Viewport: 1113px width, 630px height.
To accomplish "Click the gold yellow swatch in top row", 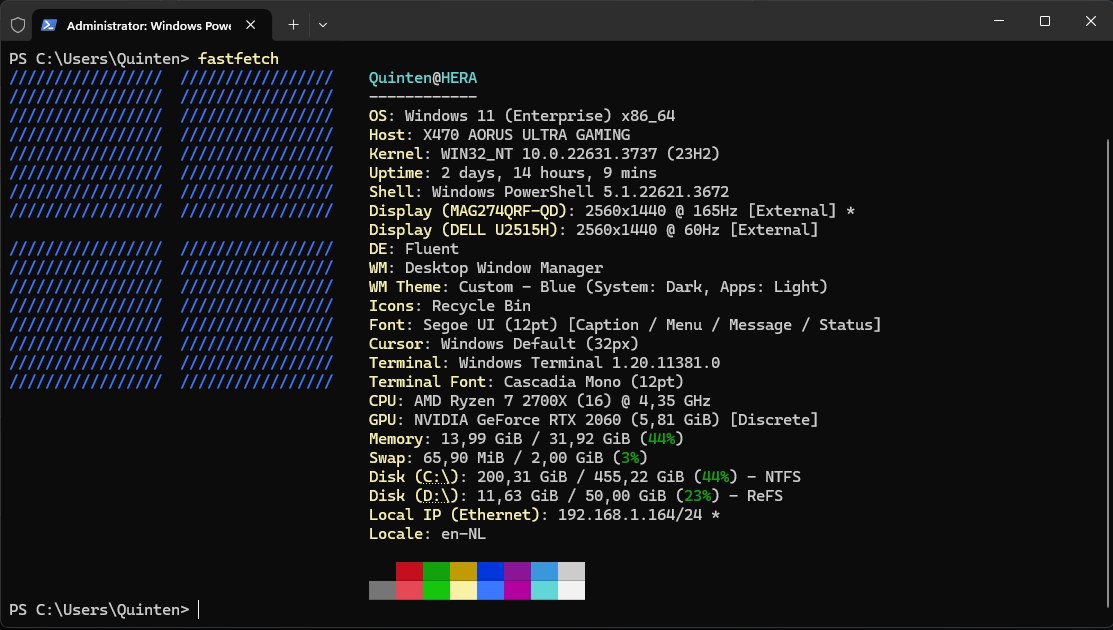I will [x=463, y=571].
